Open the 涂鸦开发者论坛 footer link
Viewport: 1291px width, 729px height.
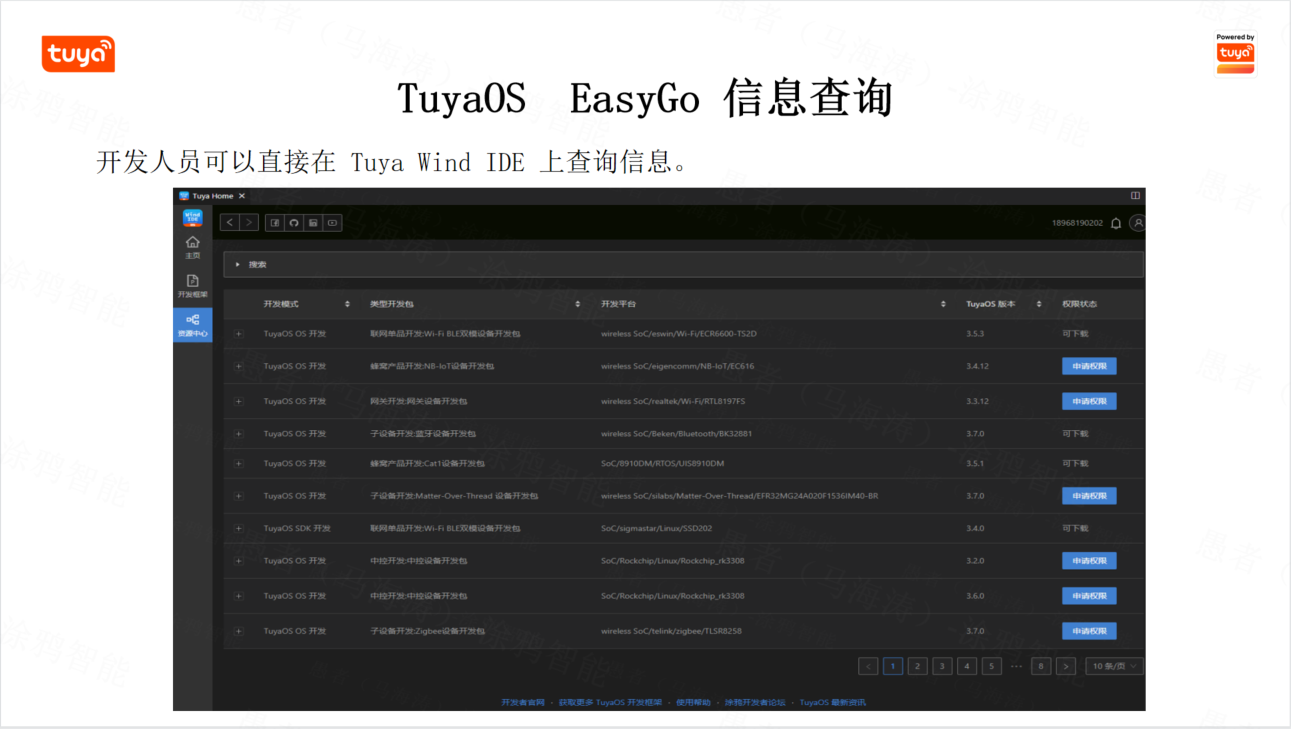click(755, 703)
